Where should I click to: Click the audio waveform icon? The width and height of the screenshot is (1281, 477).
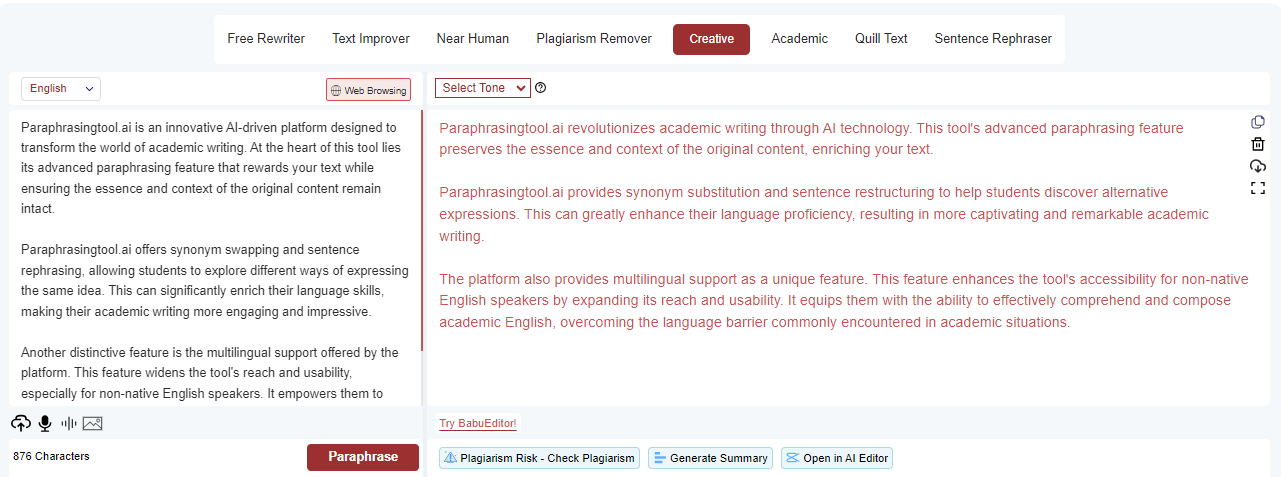click(69, 423)
